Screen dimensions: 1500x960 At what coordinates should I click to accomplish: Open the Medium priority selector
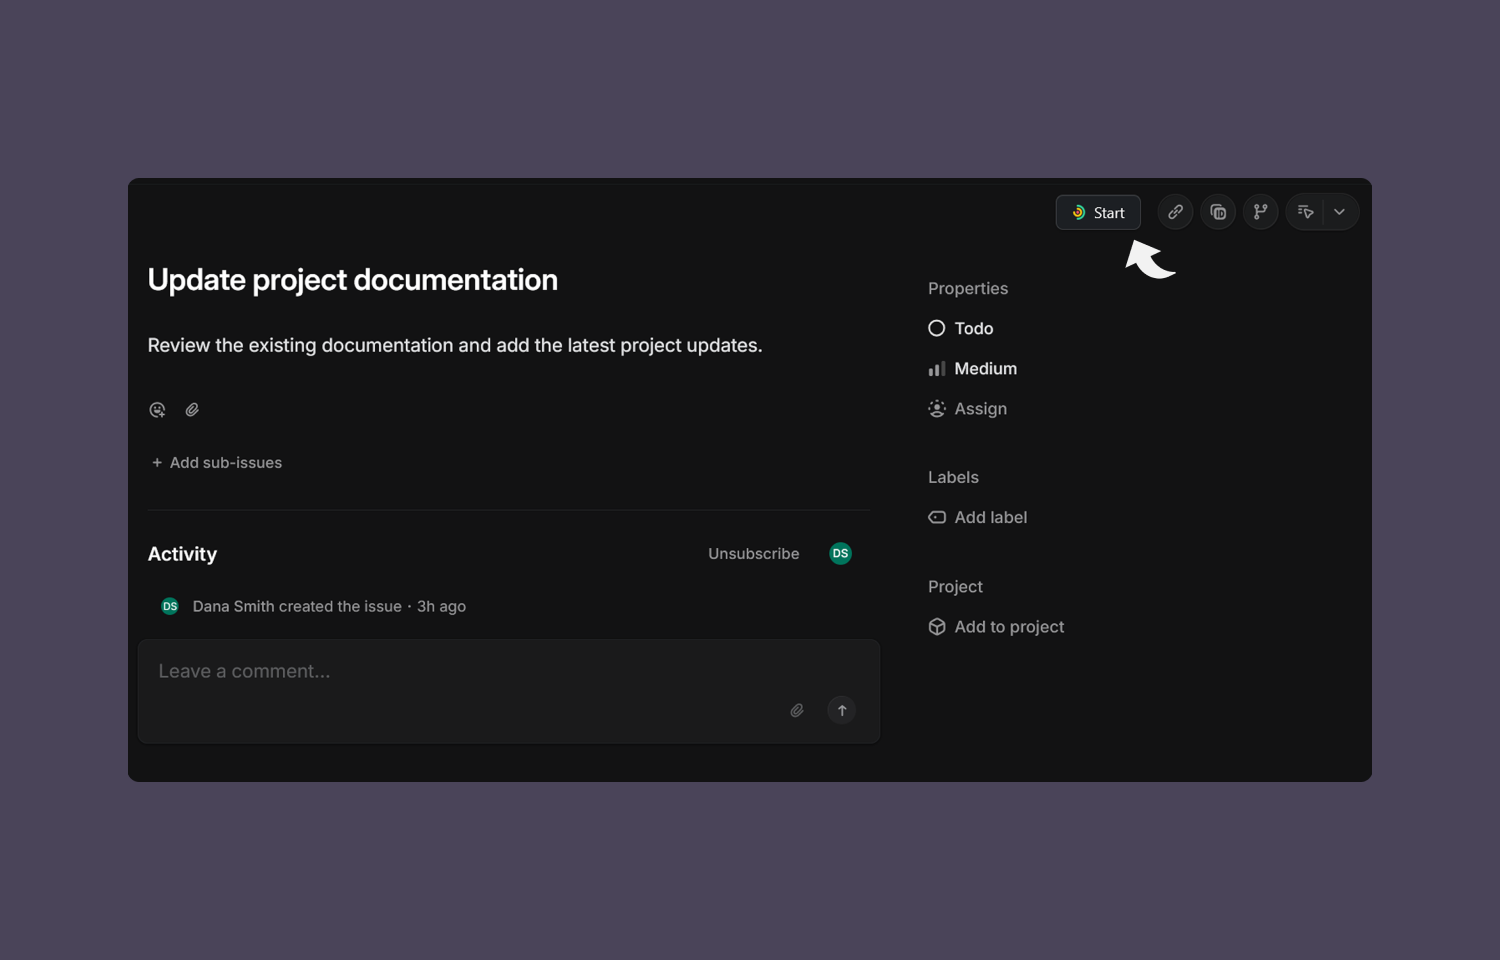[973, 368]
